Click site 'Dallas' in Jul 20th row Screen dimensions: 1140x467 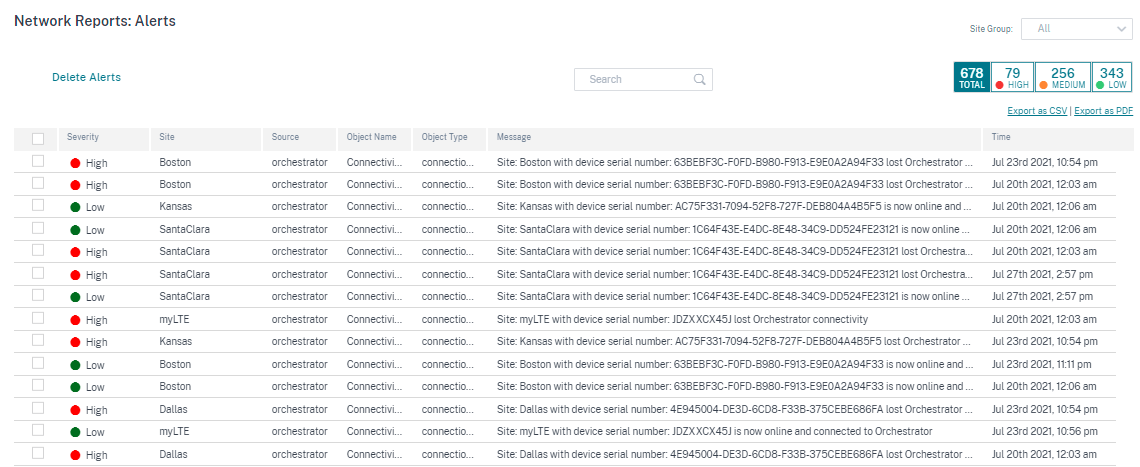(173, 454)
